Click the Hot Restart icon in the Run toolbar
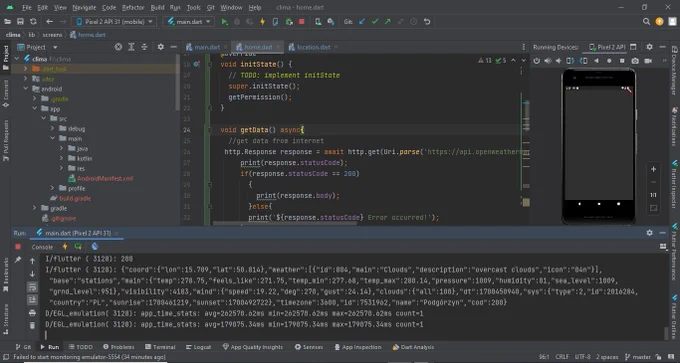Viewport: 680px width, 363px height. pyautogui.click(x=78, y=247)
